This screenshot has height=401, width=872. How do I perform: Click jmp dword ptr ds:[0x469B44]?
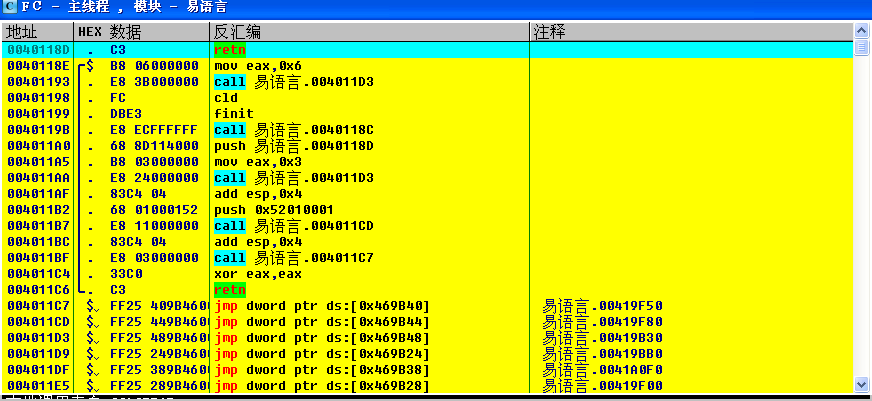321,322
